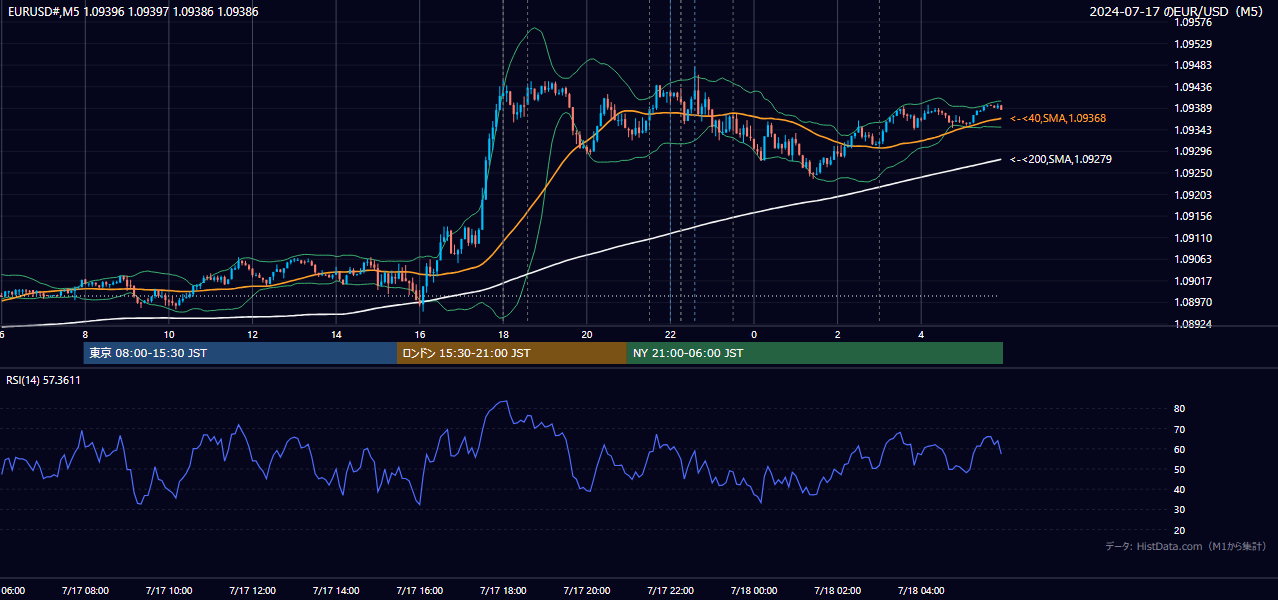Click price axis value 1.09576
The height and width of the screenshot is (600, 1278).
1193,22
